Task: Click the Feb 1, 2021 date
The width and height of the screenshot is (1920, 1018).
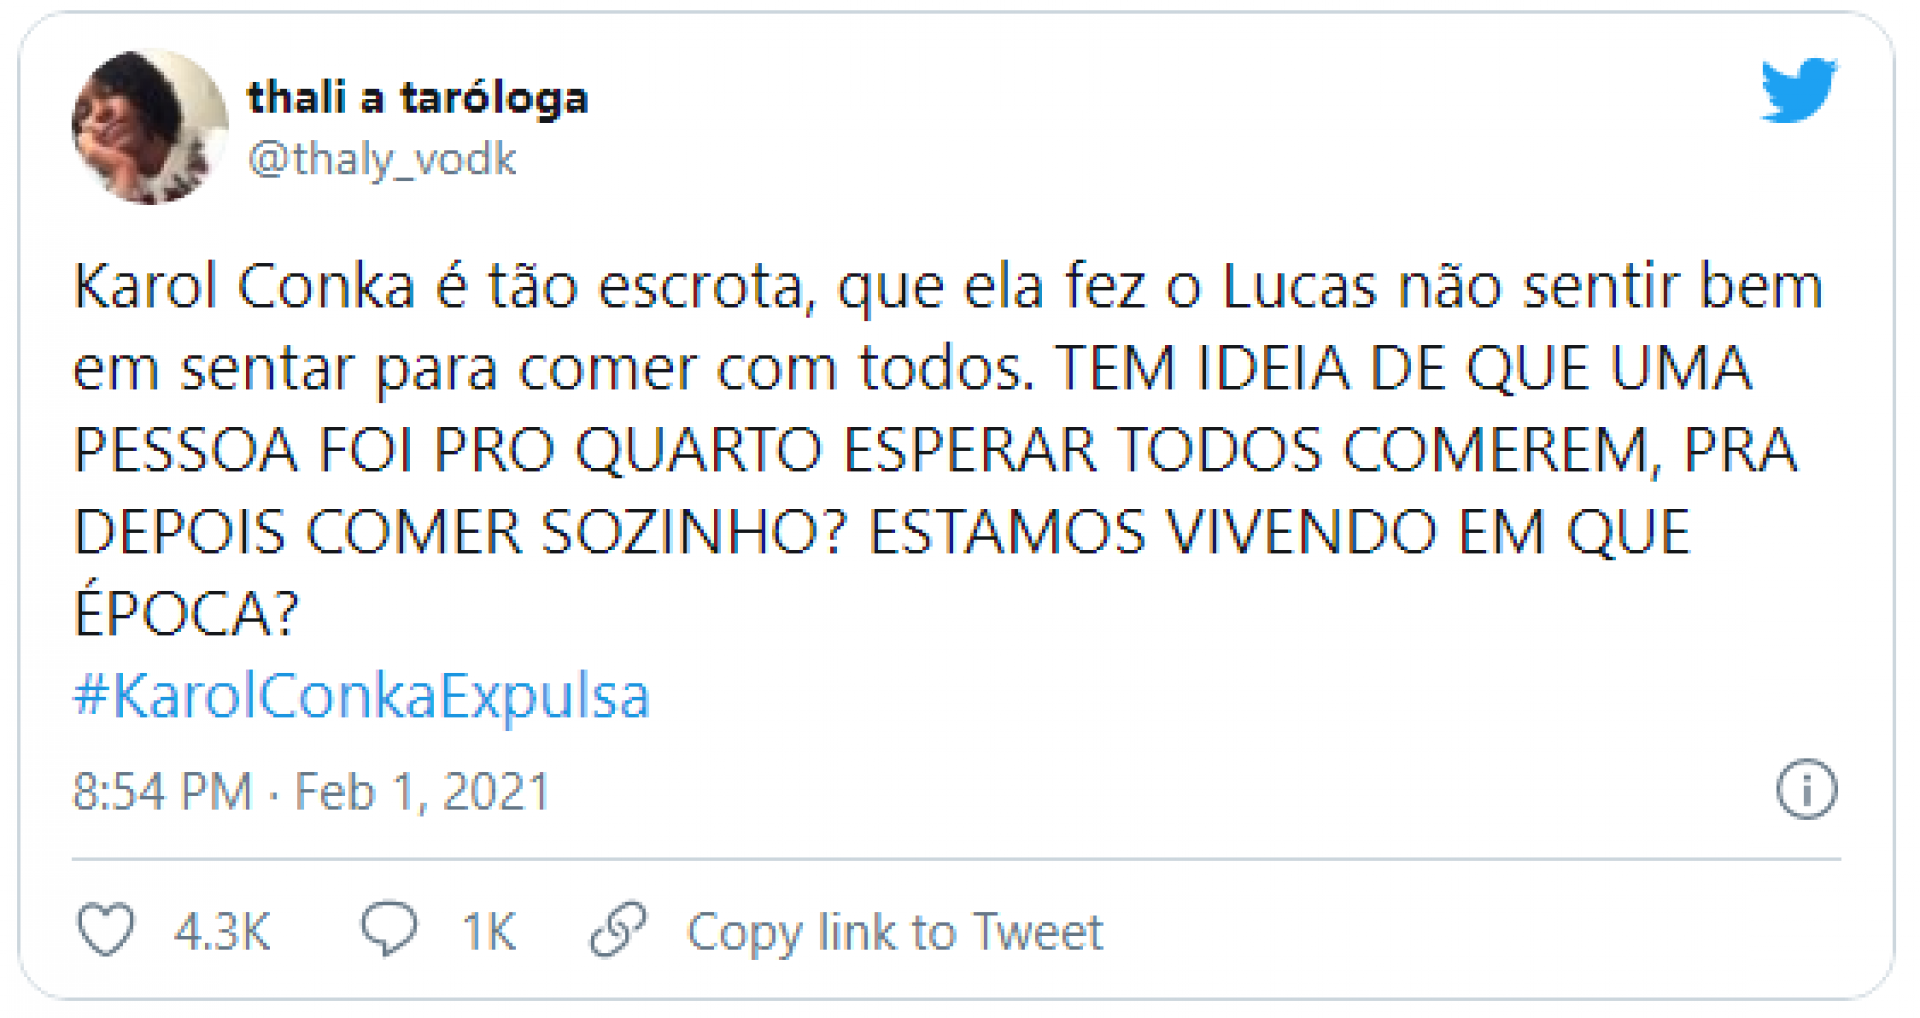Action: [422, 792]
